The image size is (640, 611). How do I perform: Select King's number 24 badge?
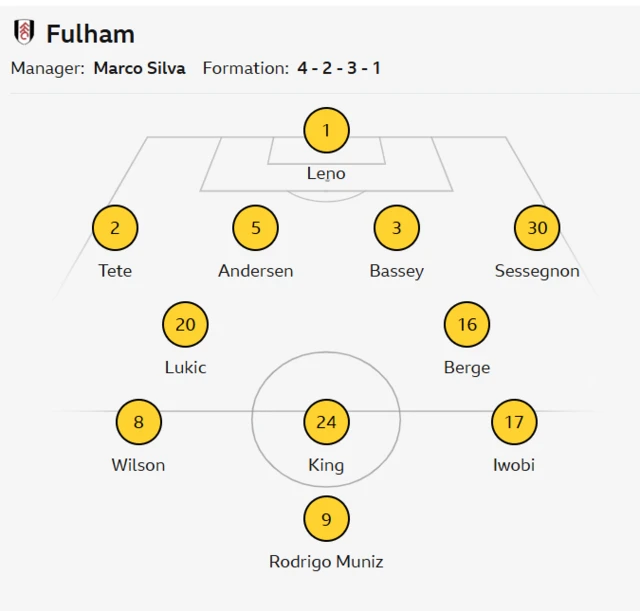326,422
